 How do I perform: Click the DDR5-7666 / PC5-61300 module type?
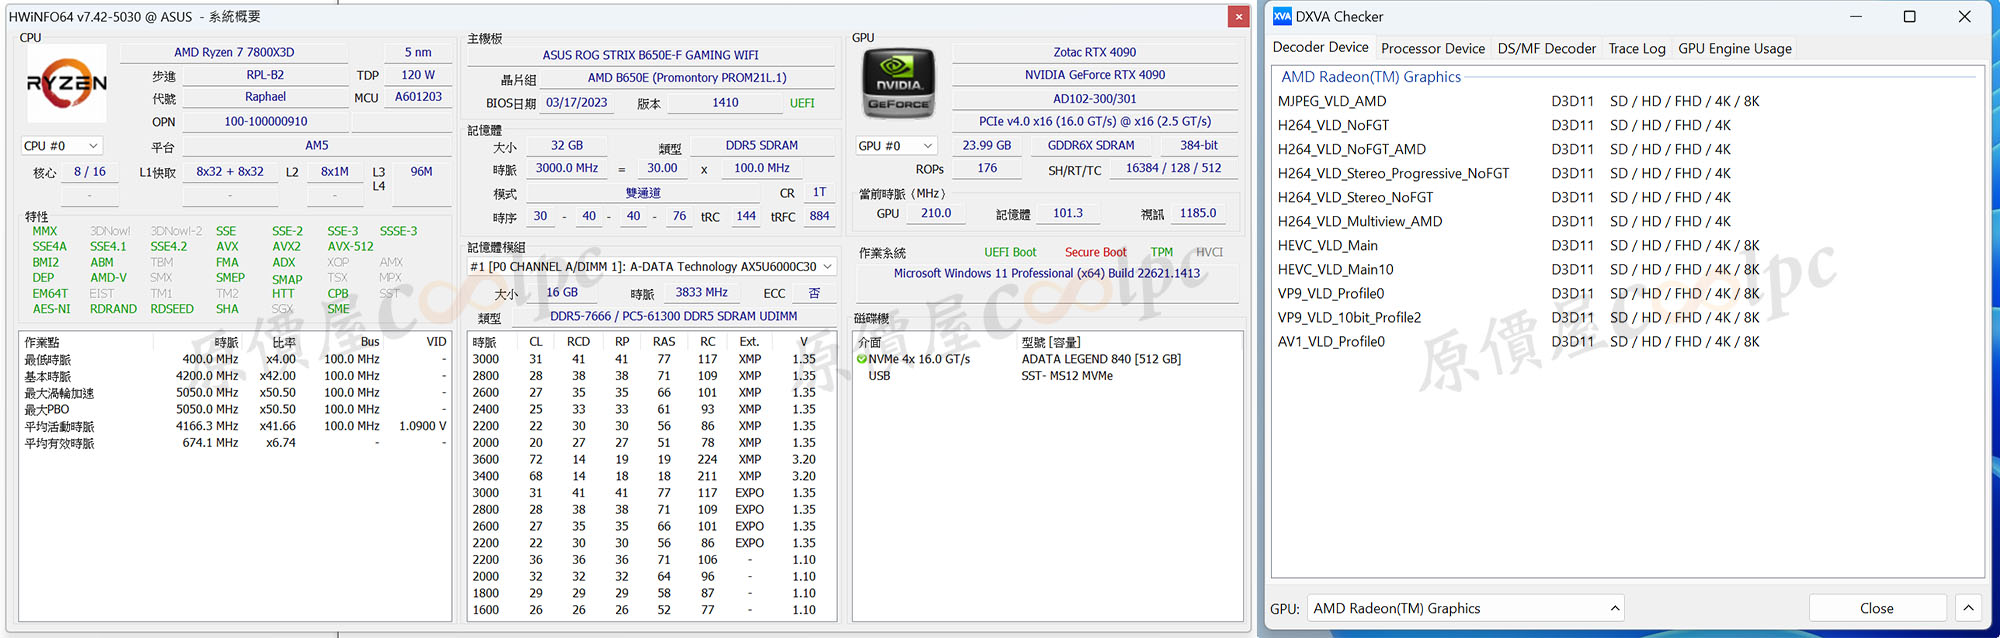point(673,316)
